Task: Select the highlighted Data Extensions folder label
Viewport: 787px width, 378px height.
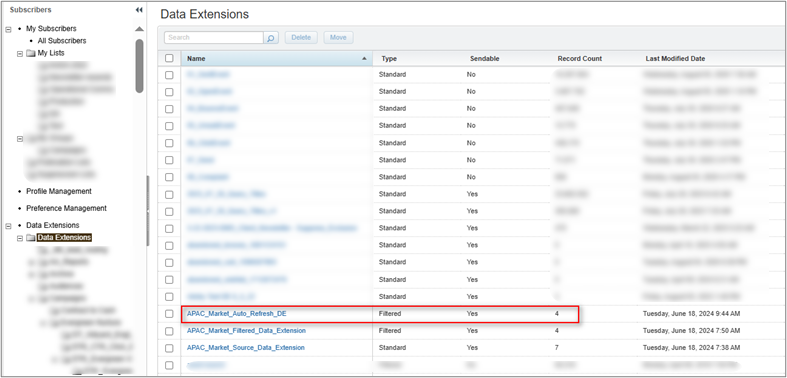Action: 64,237
